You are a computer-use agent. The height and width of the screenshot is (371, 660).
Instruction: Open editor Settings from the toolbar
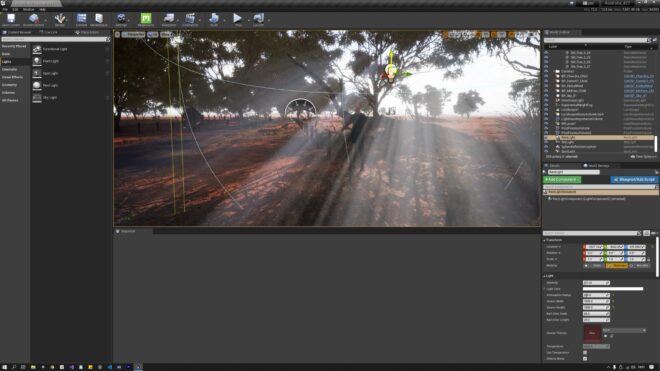pyautogui.click(x=121, y=19)
